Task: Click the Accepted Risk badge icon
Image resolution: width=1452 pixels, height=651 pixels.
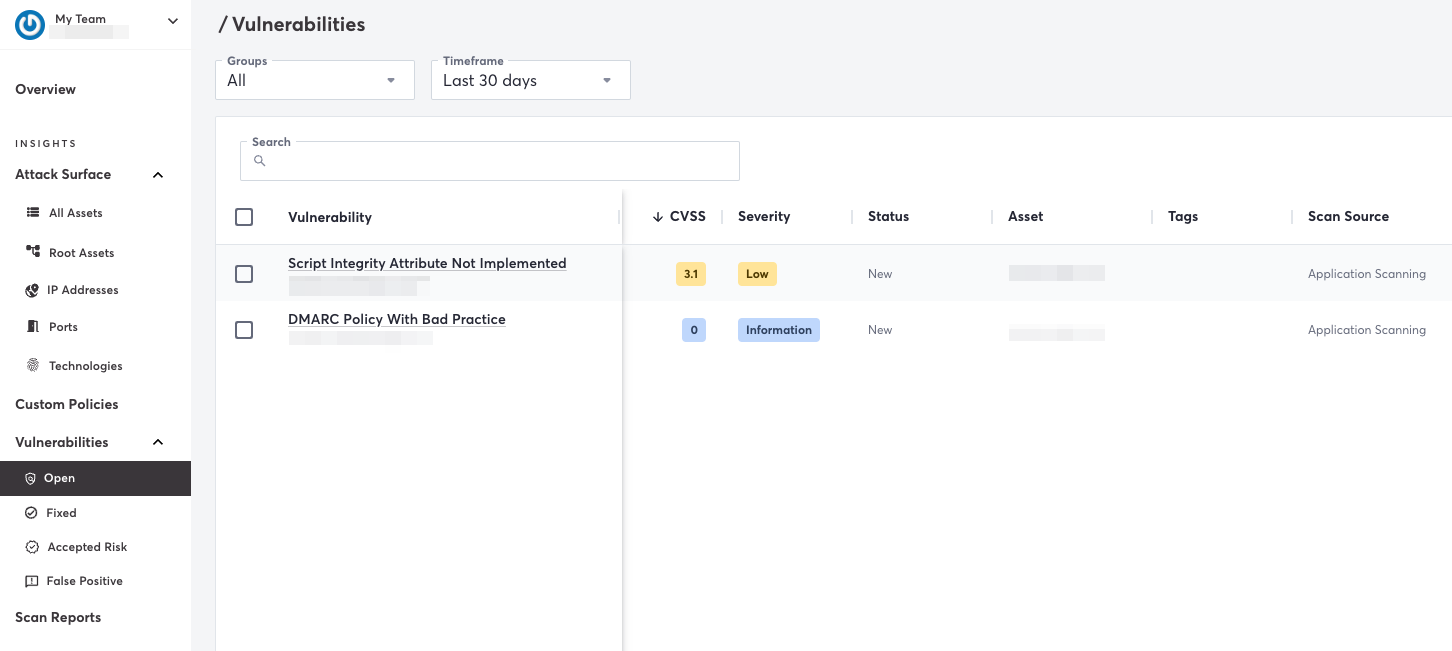Action: click(x=31, y=547)
